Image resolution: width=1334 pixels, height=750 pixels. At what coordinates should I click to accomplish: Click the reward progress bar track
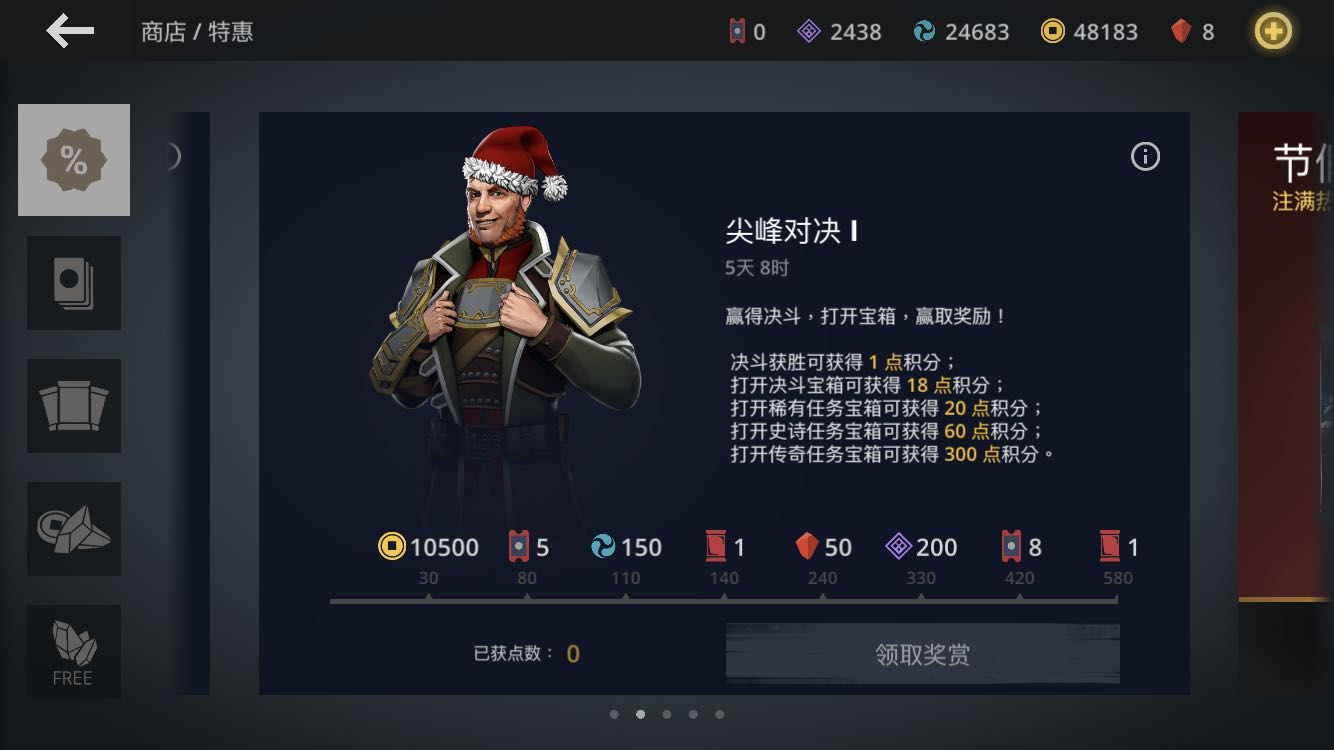[724, 601]
